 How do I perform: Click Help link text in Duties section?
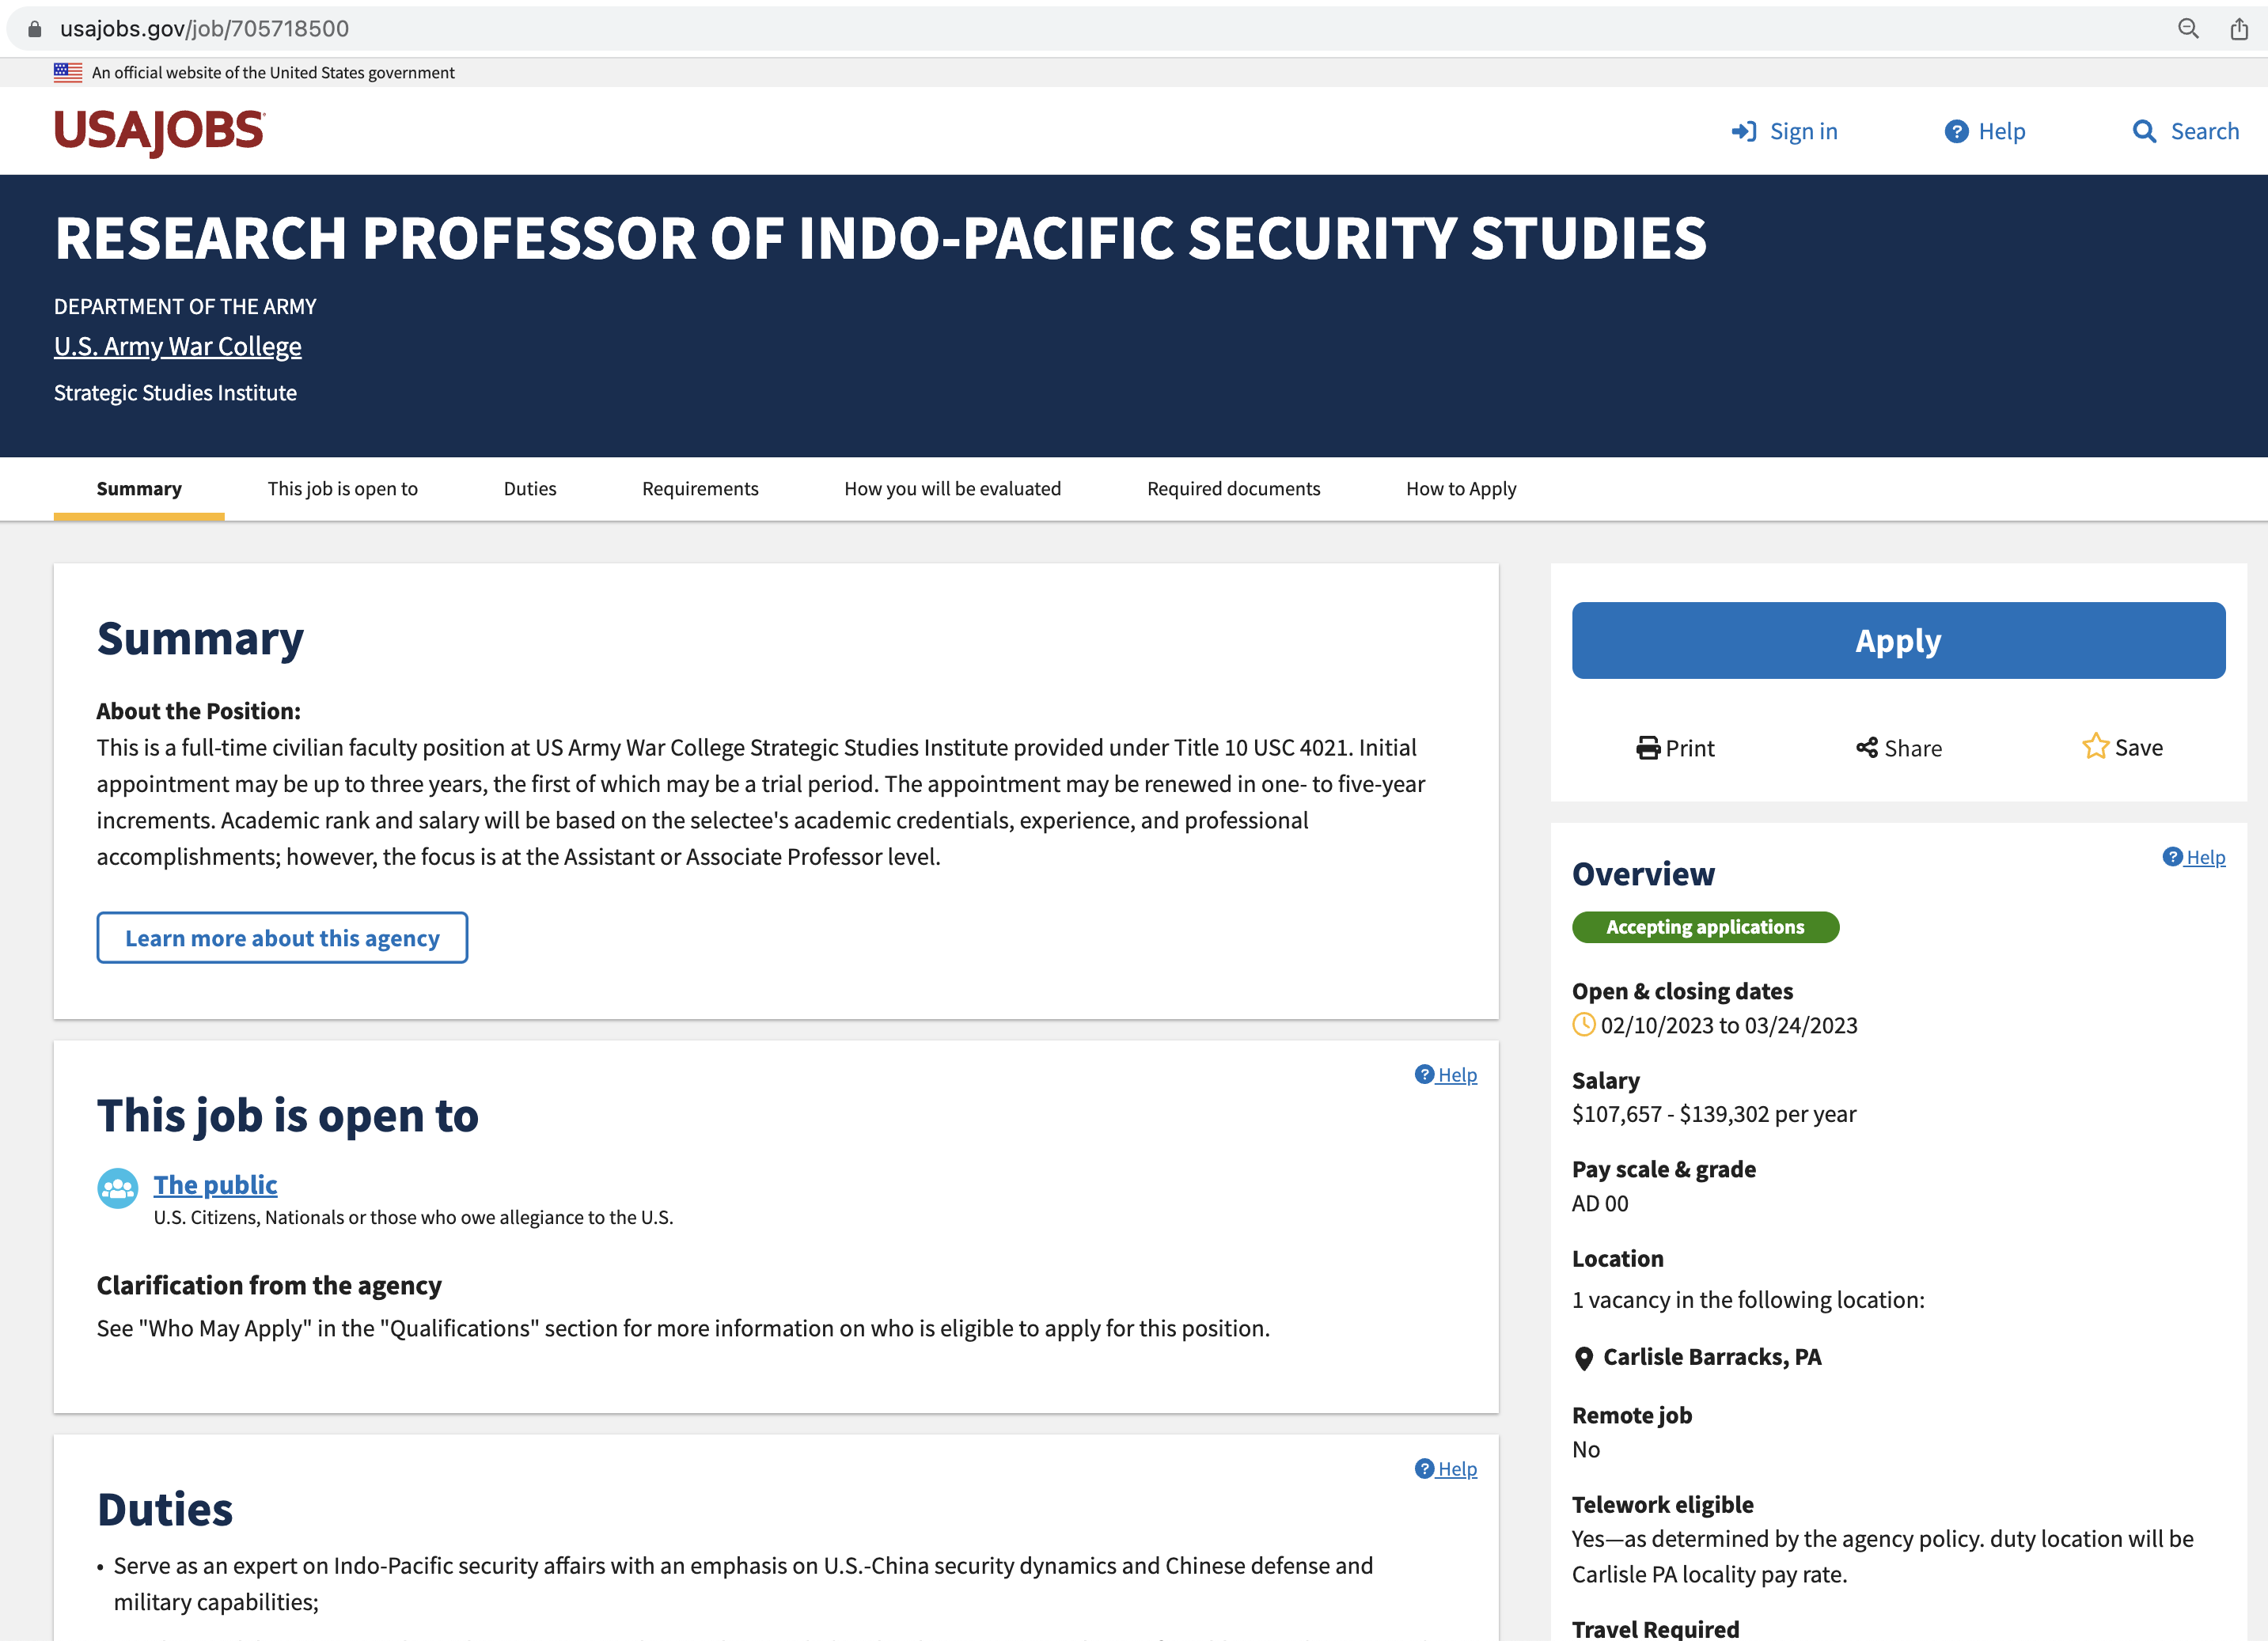pyautogui.click(x=1457, y=1469)
